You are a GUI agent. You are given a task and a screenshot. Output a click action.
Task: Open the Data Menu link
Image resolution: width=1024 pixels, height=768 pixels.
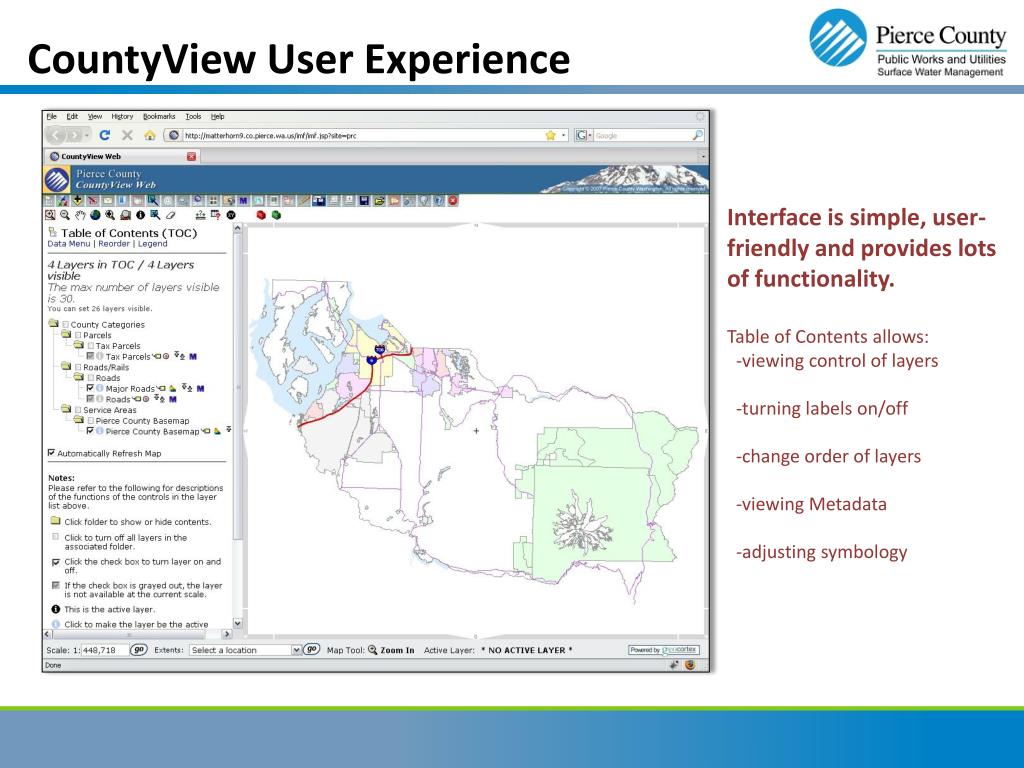[69, 244]
